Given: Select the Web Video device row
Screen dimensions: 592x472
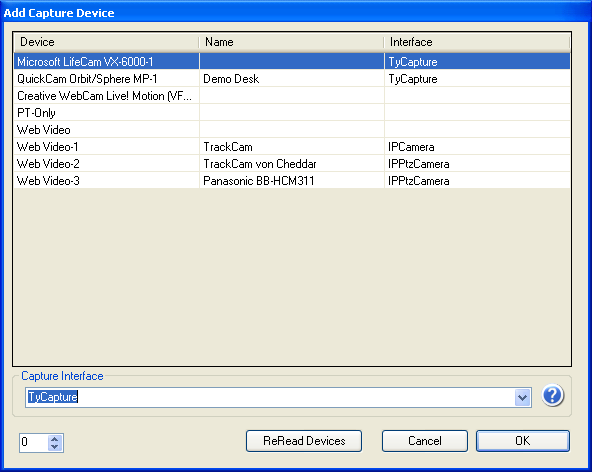Looking at the screenshot, I should 292,130.
